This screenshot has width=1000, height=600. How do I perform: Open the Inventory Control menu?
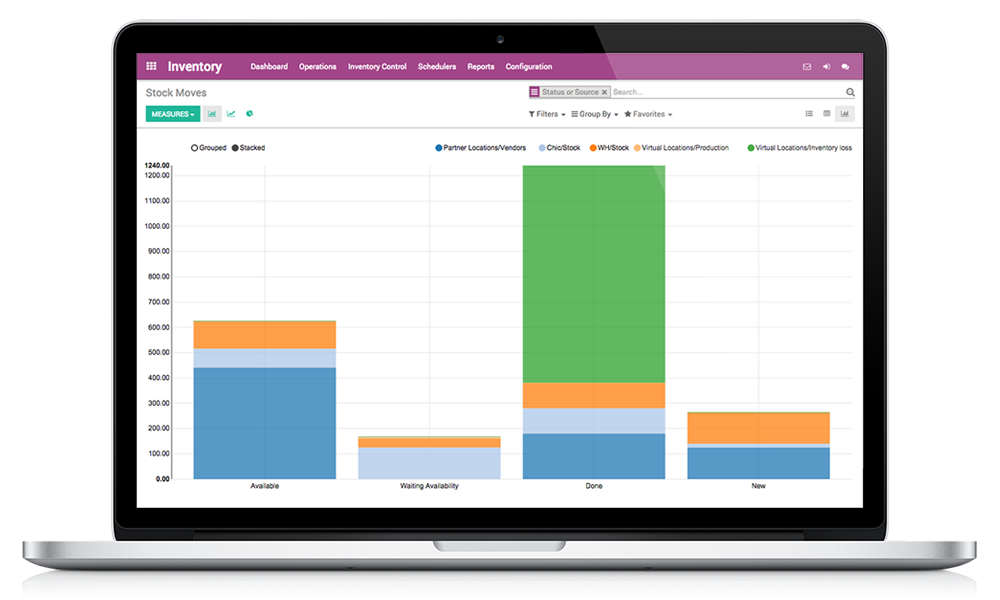click(377, 66)
